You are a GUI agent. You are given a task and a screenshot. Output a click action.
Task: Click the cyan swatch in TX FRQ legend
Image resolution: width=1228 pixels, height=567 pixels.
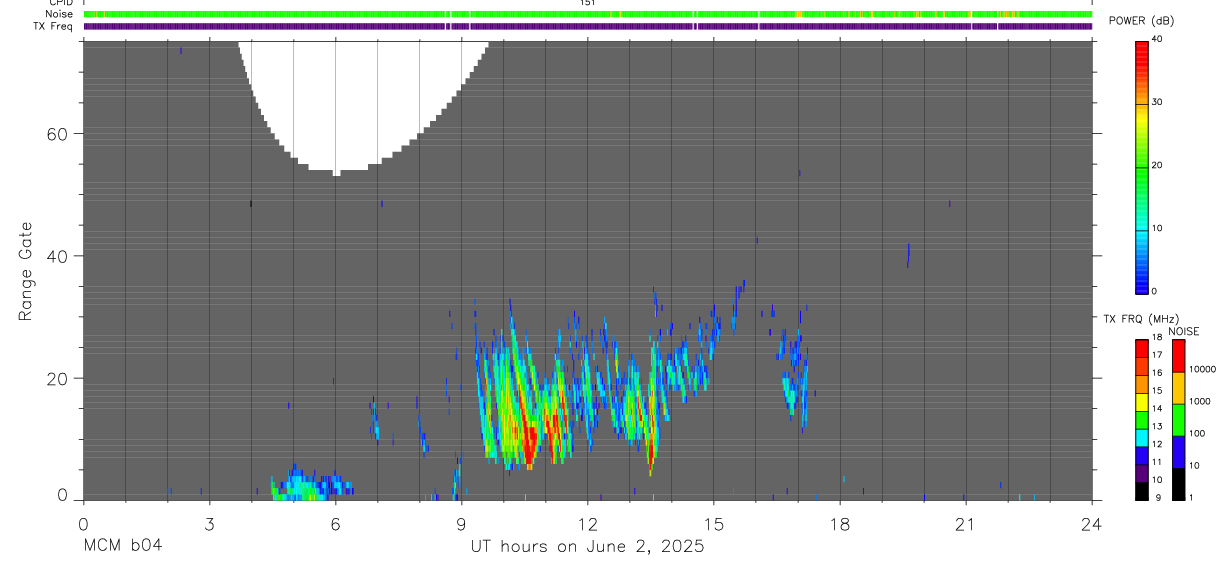[x=1142, y=438]
